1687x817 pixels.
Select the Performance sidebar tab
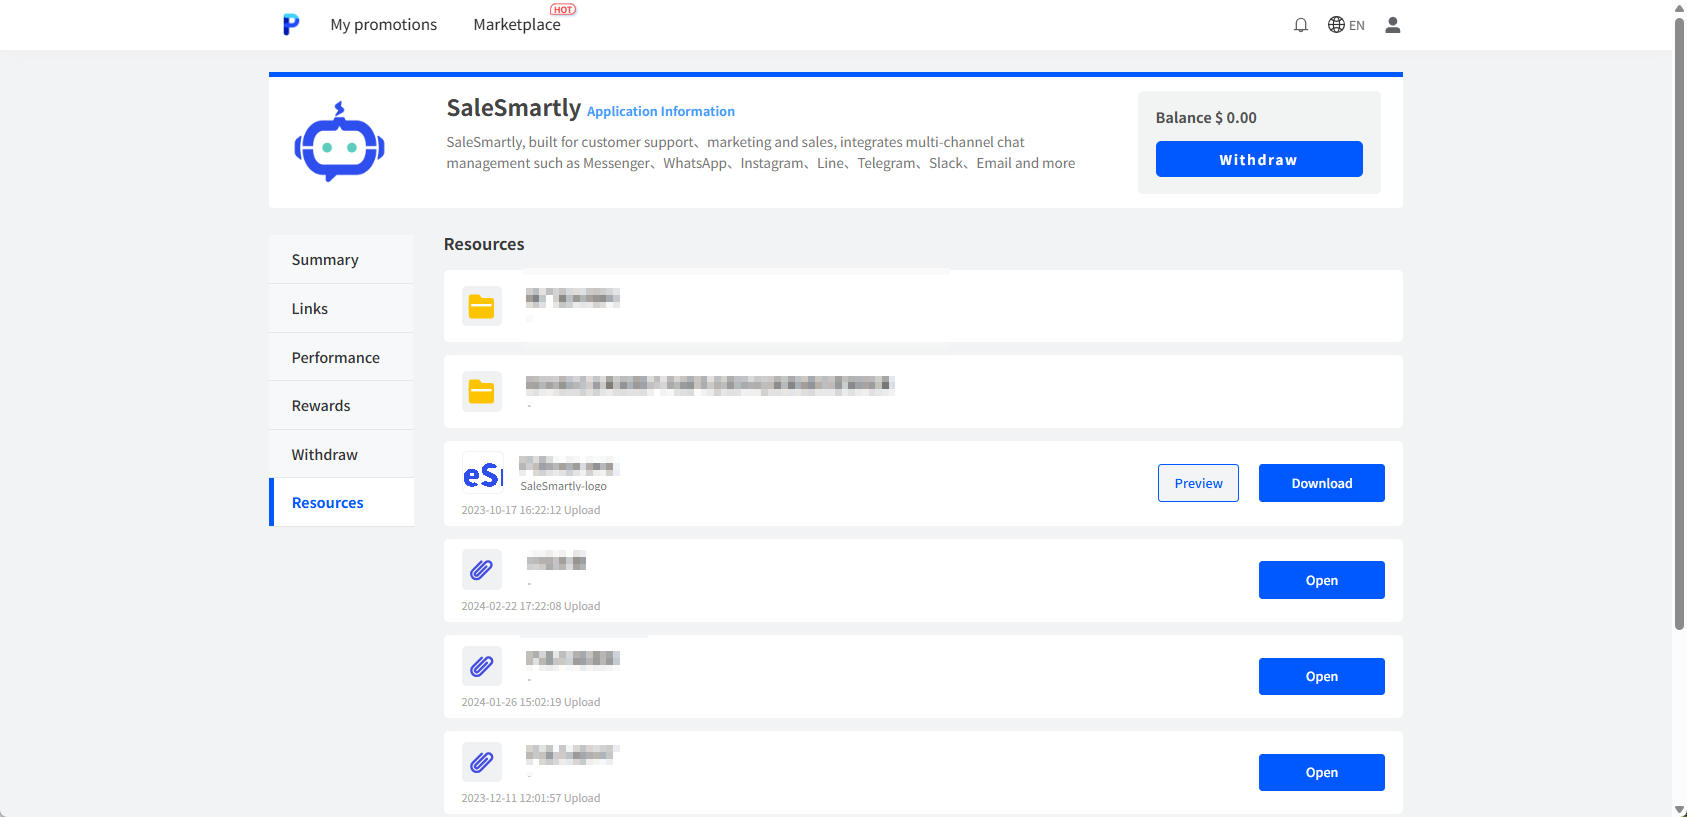[335, 358]
